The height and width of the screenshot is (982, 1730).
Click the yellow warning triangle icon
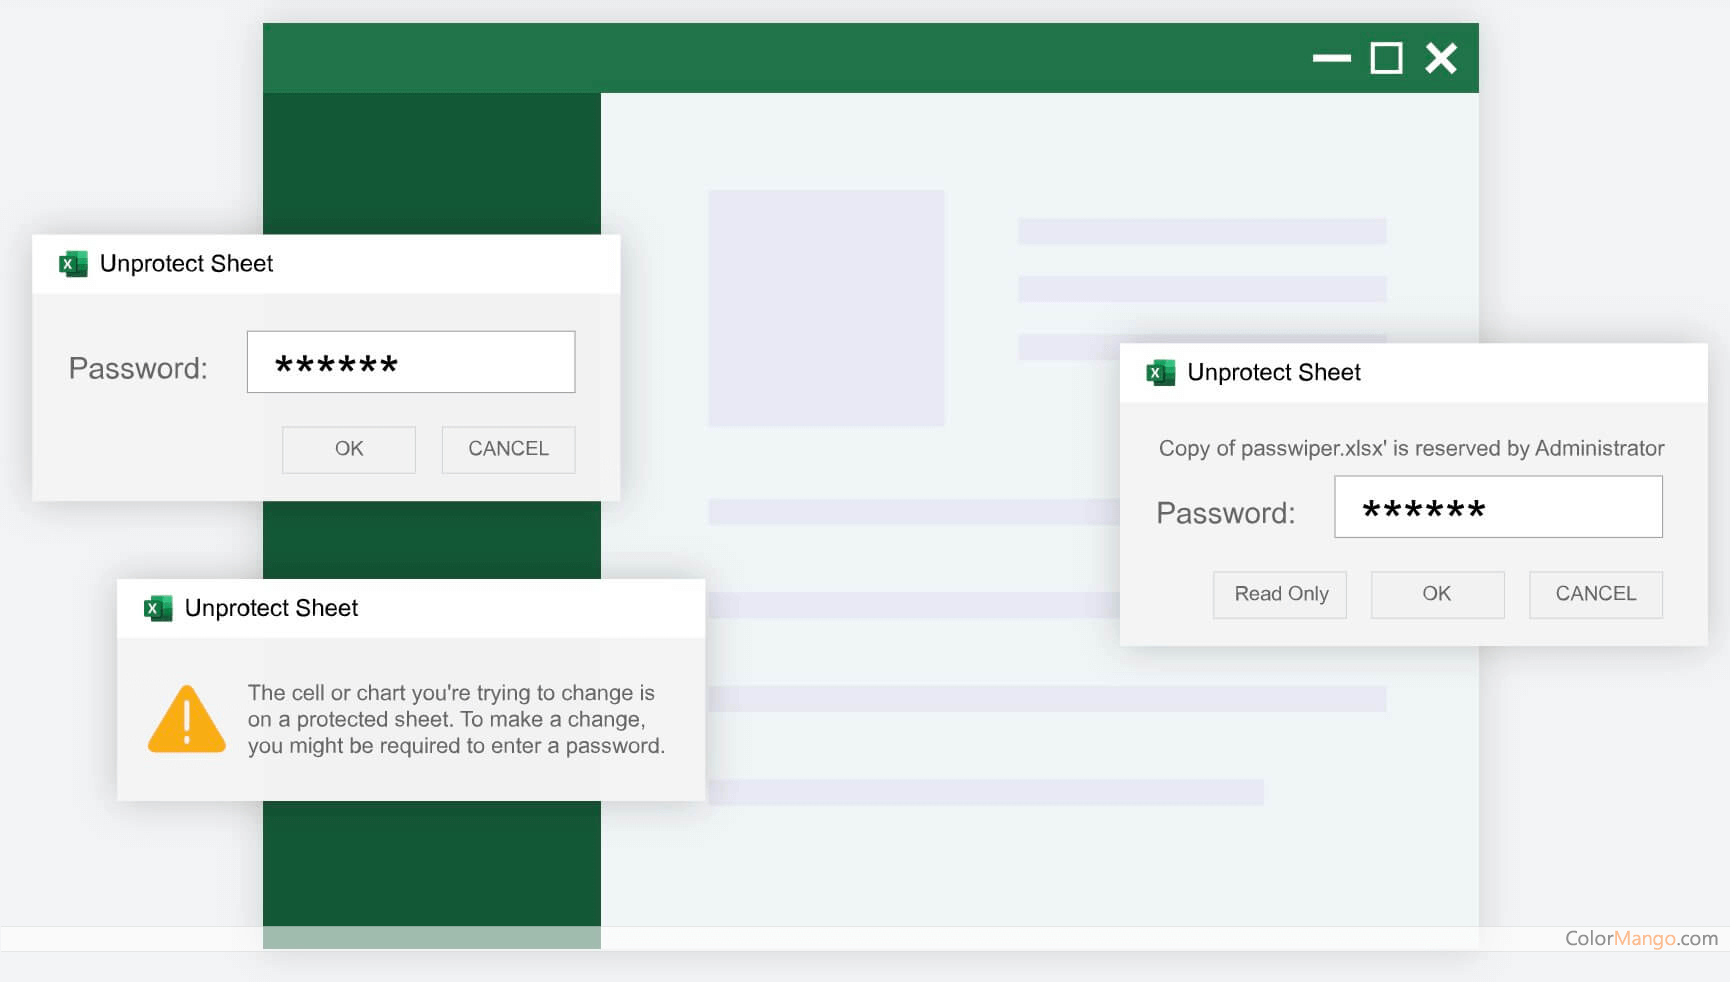coord(187,719)
